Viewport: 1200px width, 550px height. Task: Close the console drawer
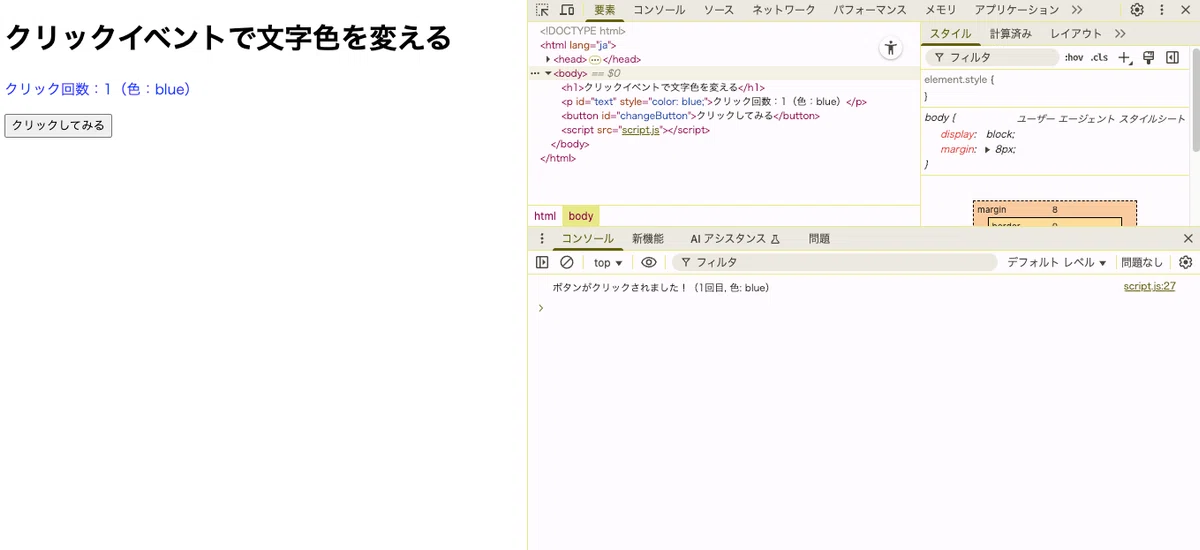[x=1188, y=239]
